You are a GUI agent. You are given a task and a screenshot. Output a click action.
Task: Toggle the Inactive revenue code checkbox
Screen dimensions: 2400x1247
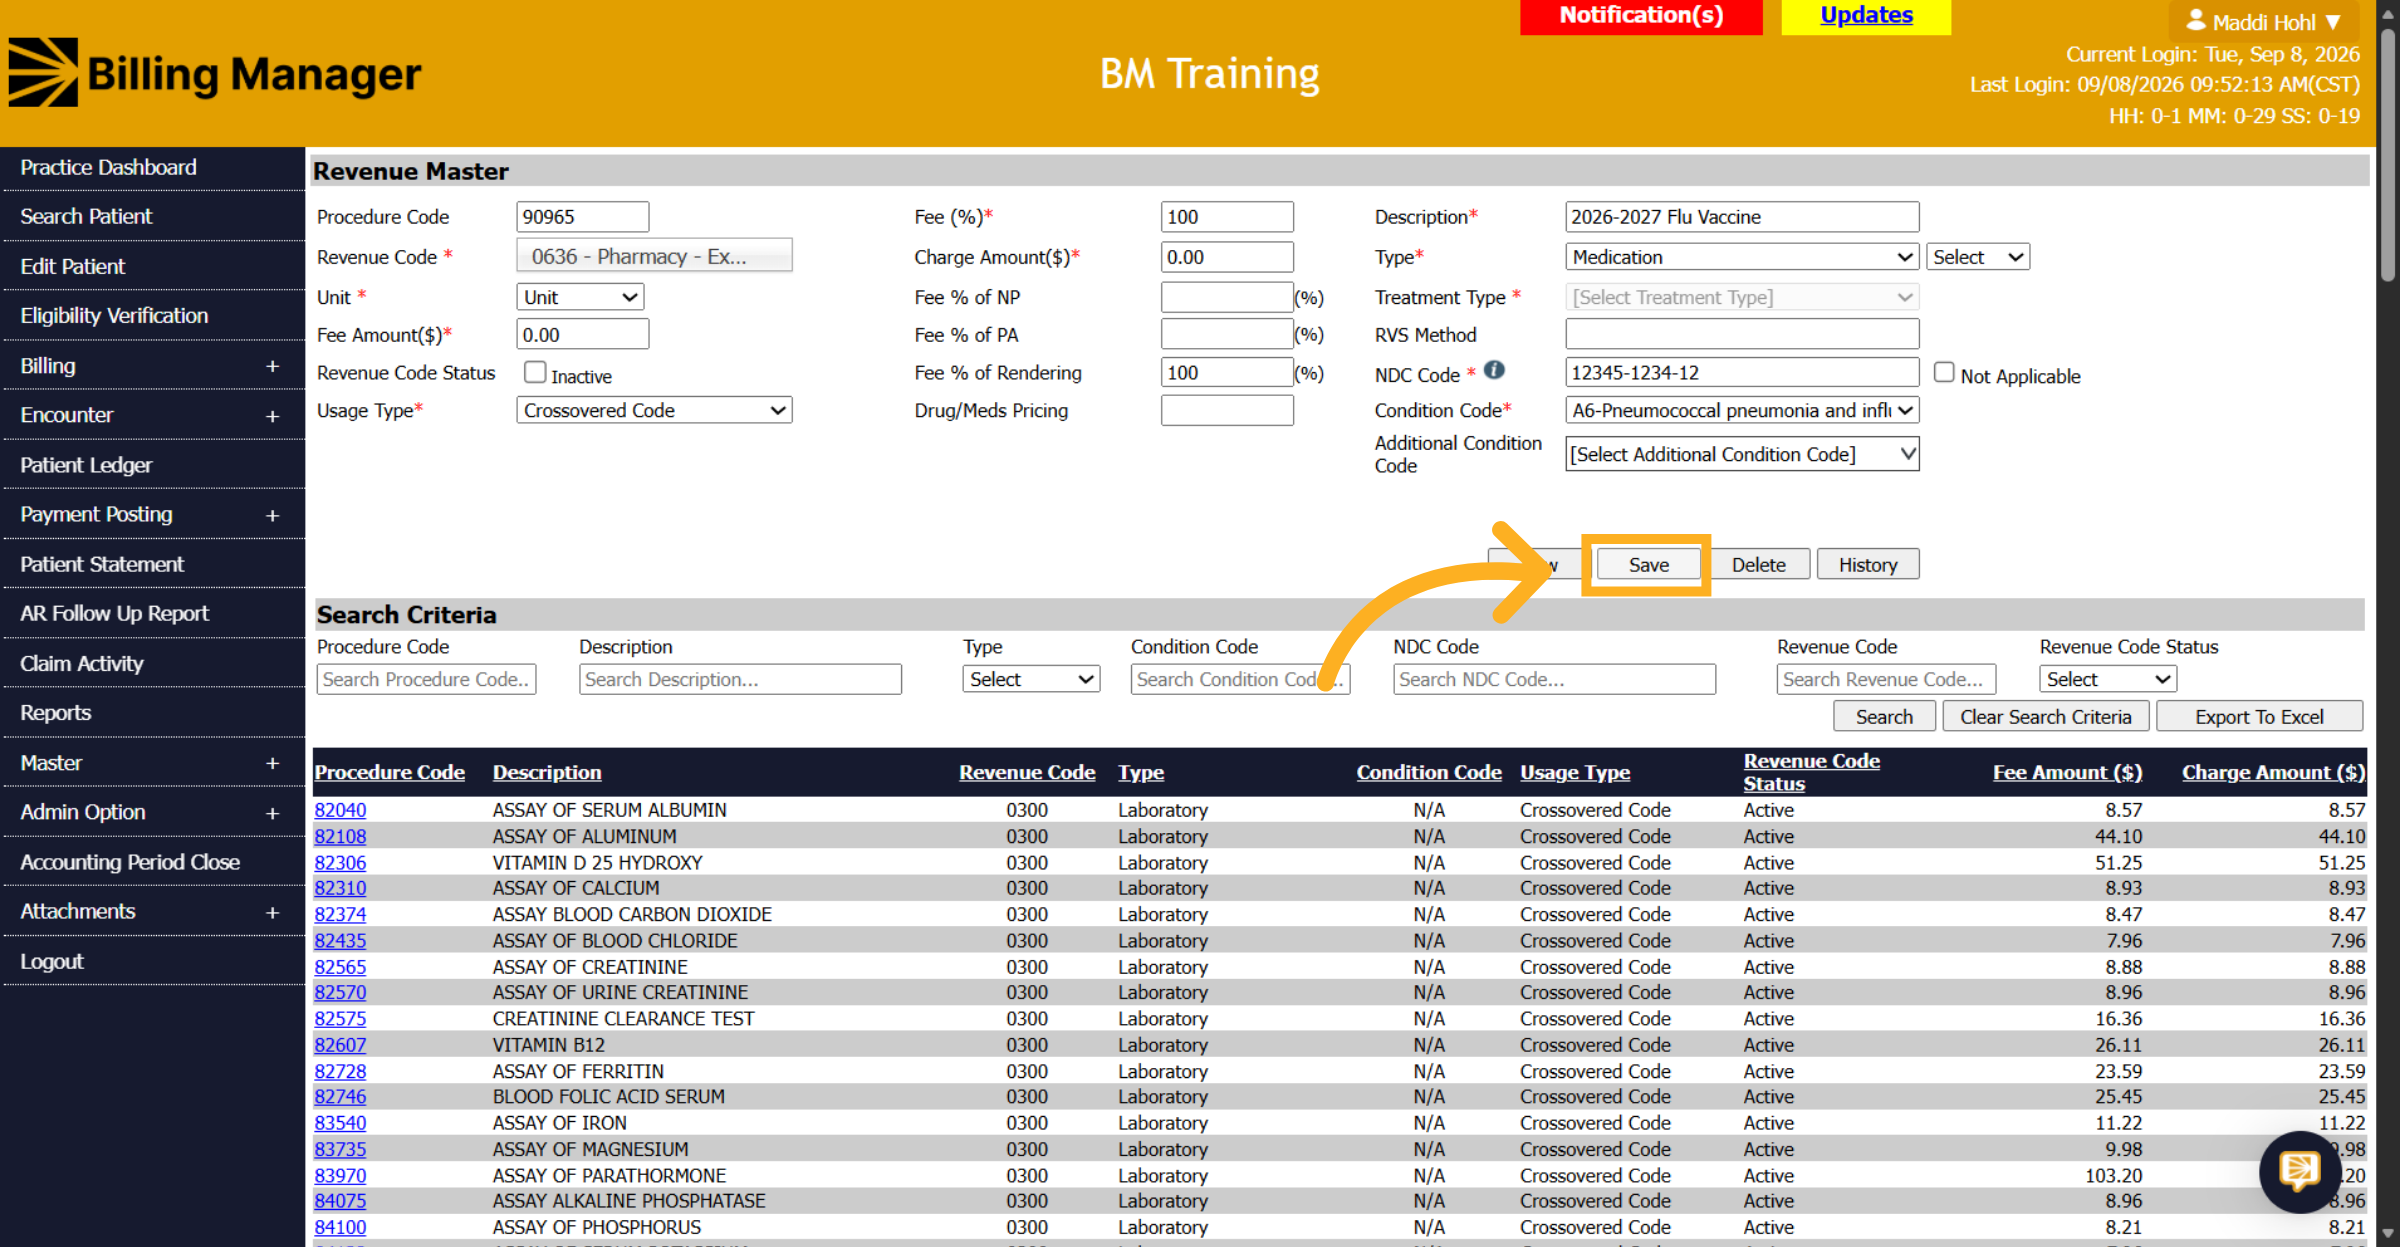tap(535, 372)
